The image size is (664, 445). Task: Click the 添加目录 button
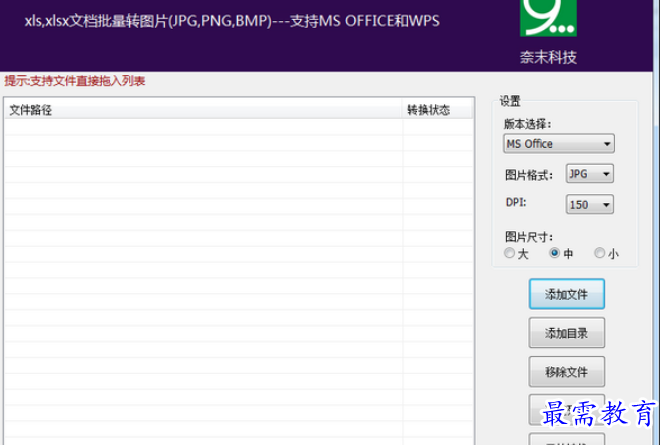[x=567, y=333]
